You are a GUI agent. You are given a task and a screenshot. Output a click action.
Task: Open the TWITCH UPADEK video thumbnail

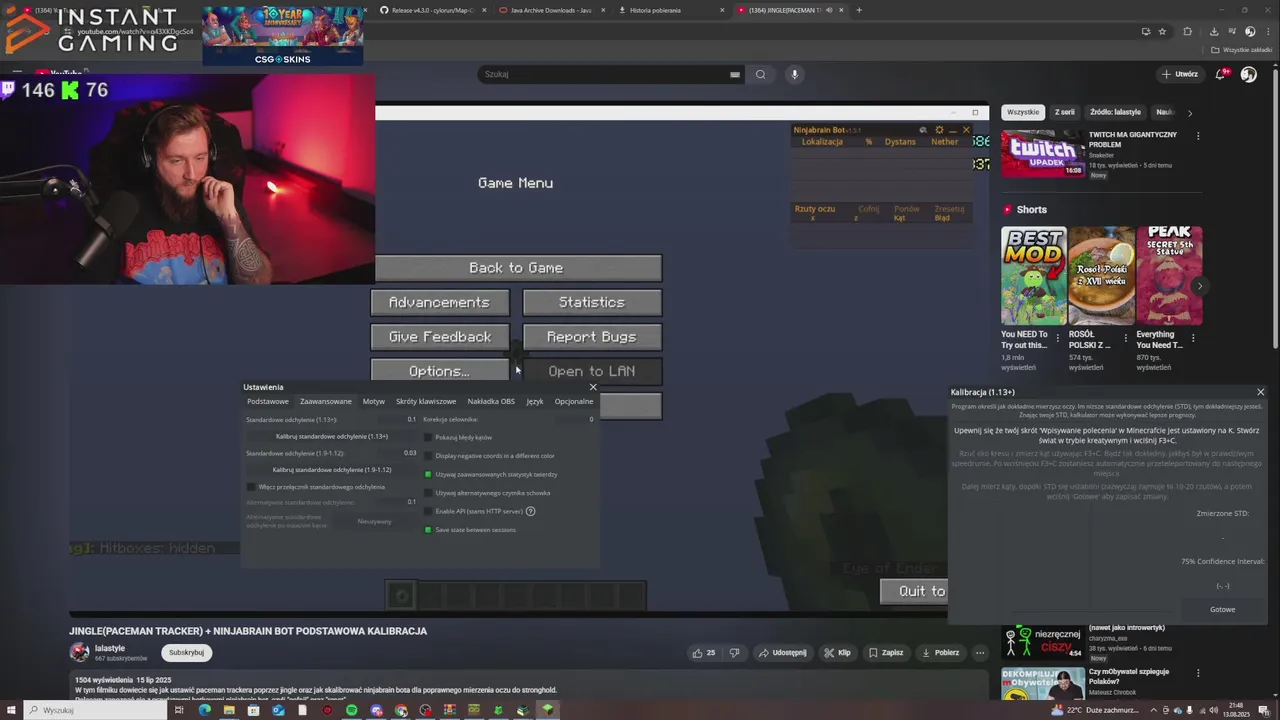coord(1043,152)
